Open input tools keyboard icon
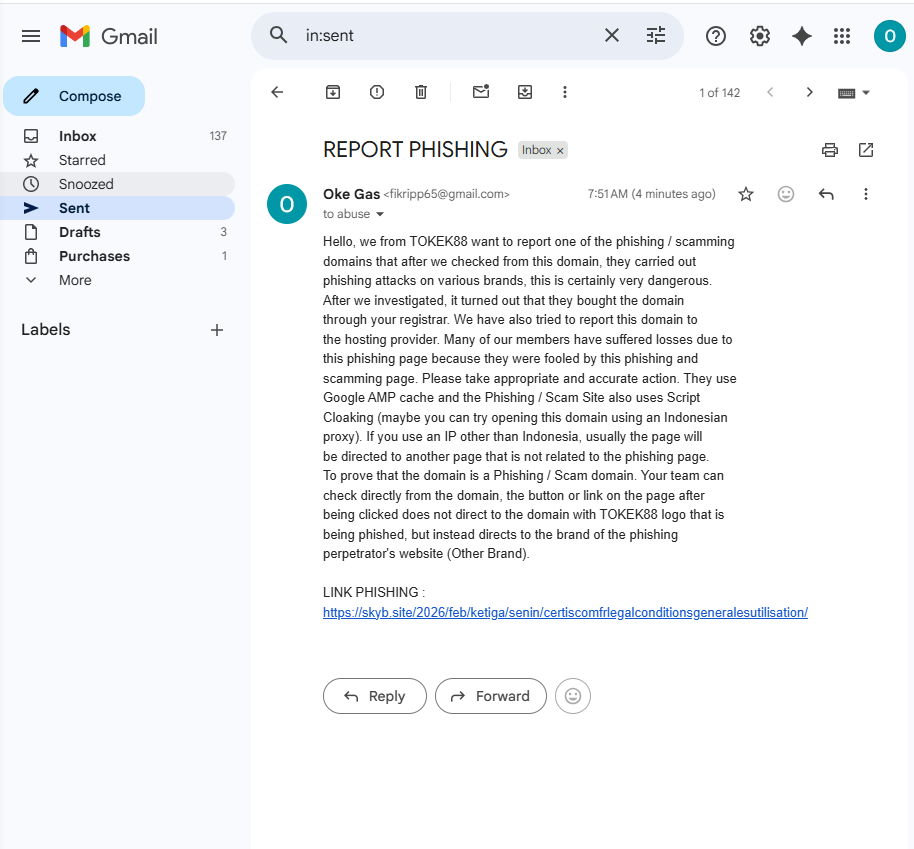The width and height of the screenshot is (914, 849). 846,93
